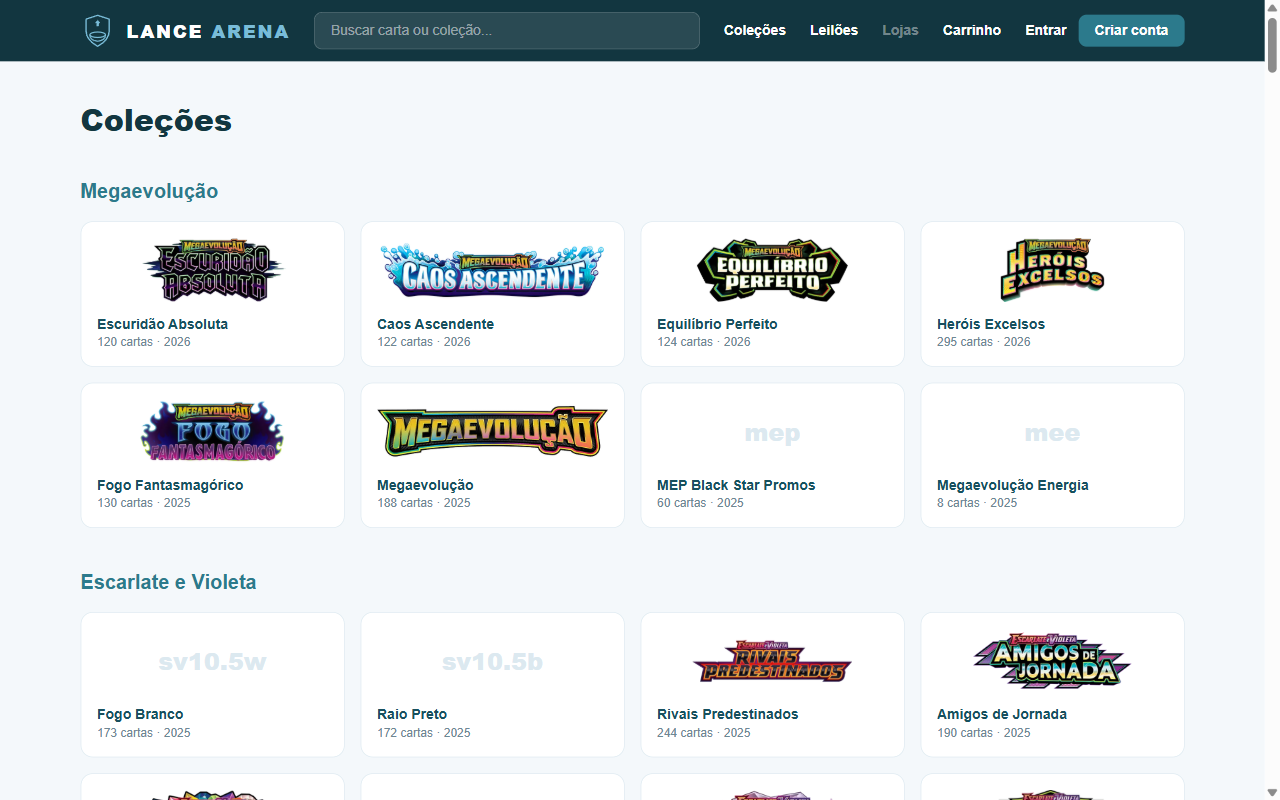Open Megaevolução Energia collection title
The width and height of the screenshot is (1280, 800).
pos(1013,485)
